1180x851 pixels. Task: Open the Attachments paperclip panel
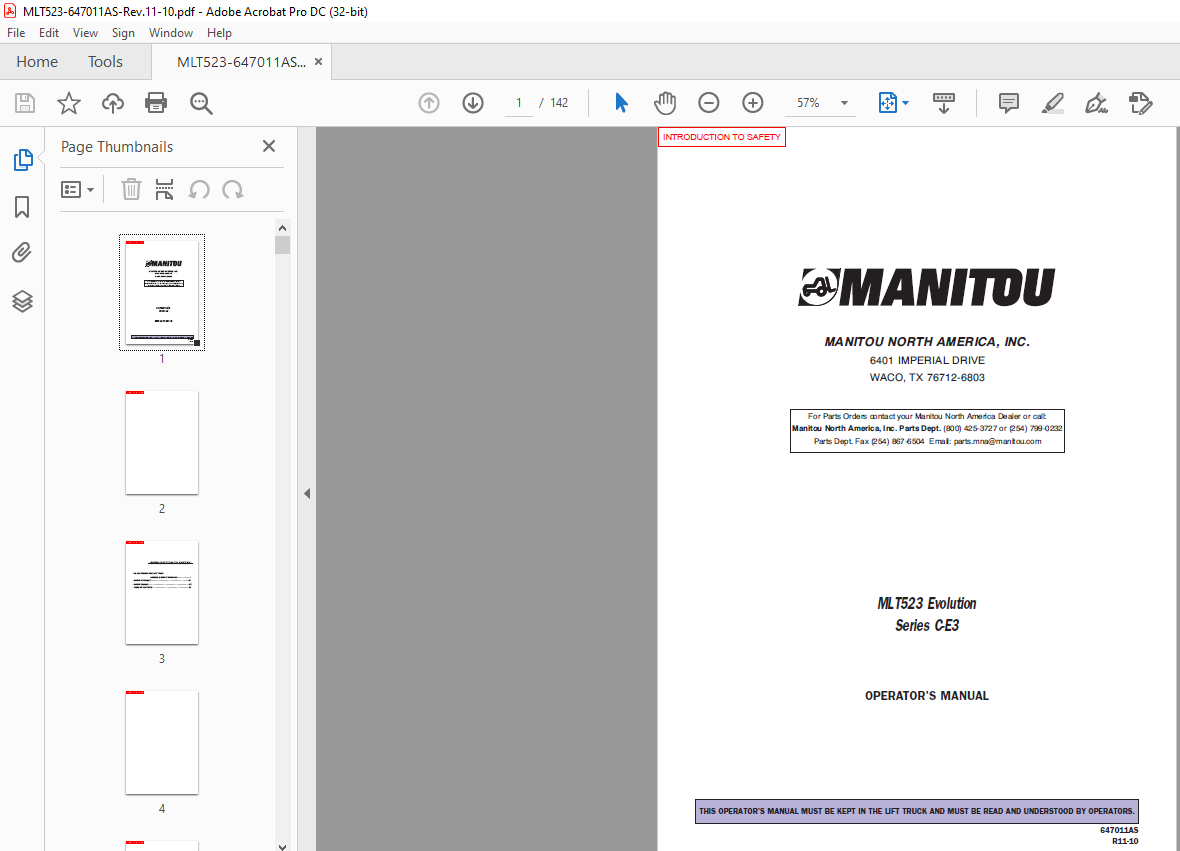22,253
